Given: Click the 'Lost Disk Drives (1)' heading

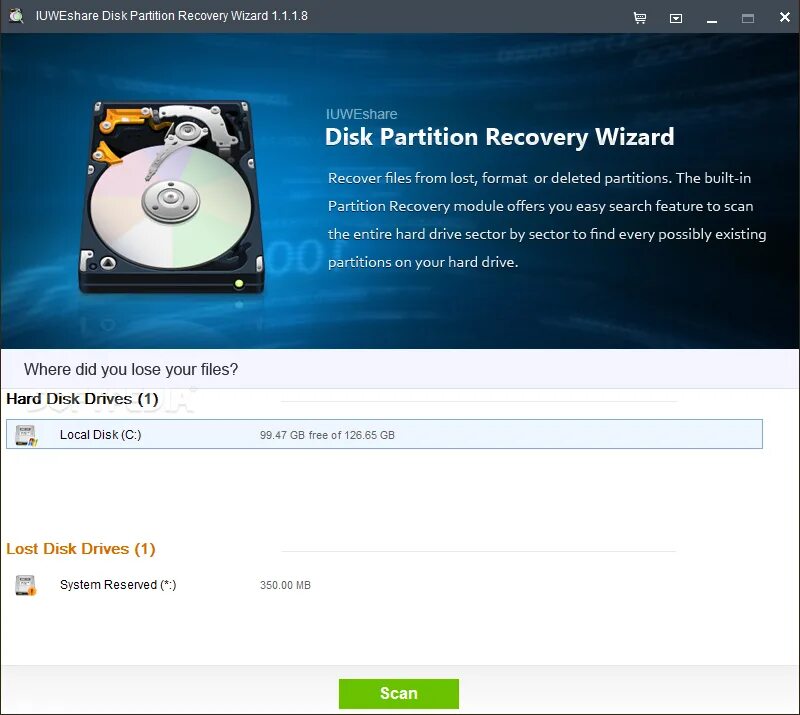Looking at the screenshot, I should 81,549.
